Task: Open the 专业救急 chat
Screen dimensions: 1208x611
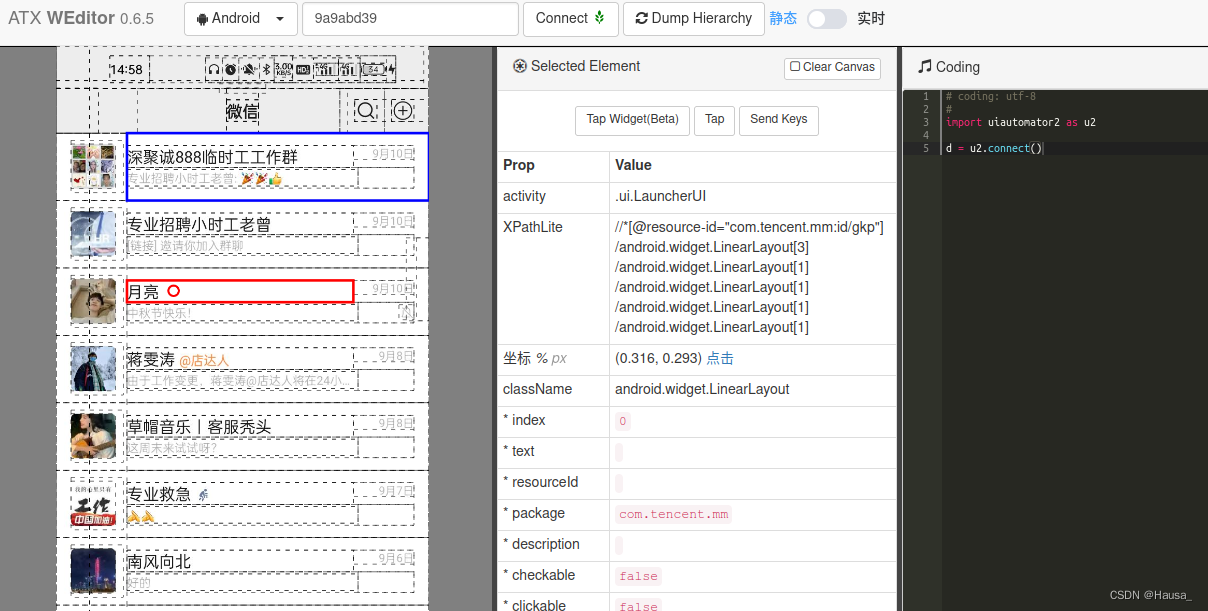Action: click(242, 504)
